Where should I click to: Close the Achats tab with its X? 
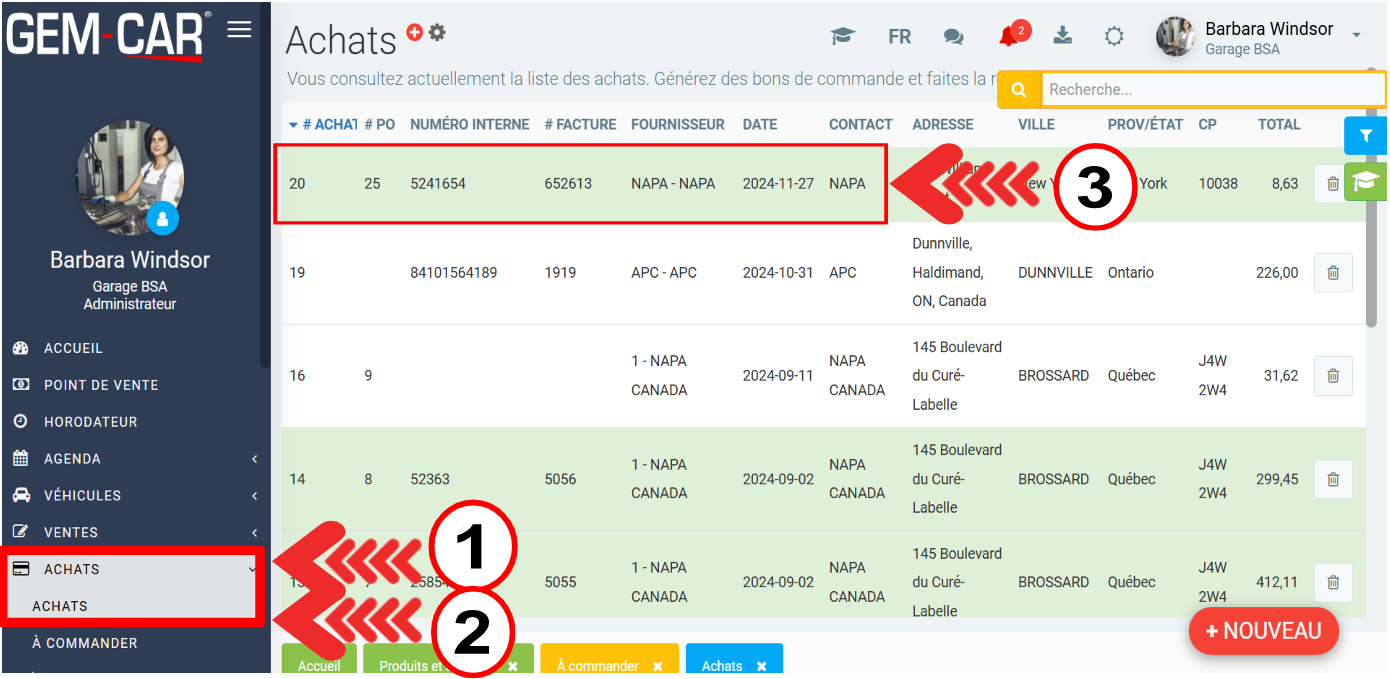pyautogui.click(x=762, y=666)
